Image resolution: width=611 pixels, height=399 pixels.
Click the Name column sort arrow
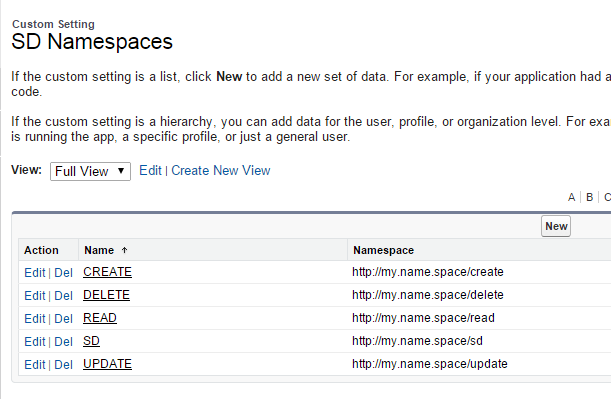124,250
